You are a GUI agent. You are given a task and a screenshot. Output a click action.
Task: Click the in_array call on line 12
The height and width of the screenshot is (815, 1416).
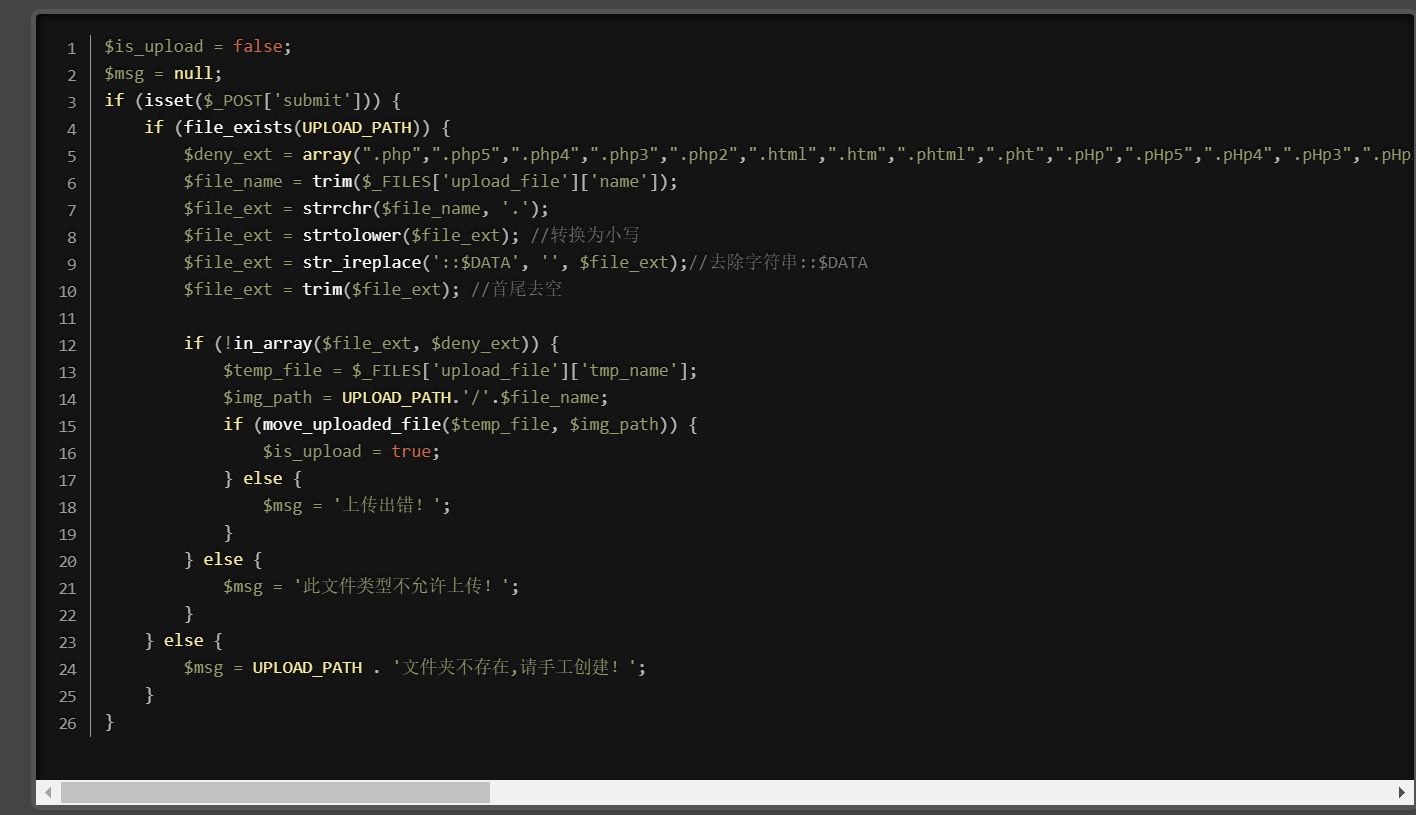tap(272, 344)
